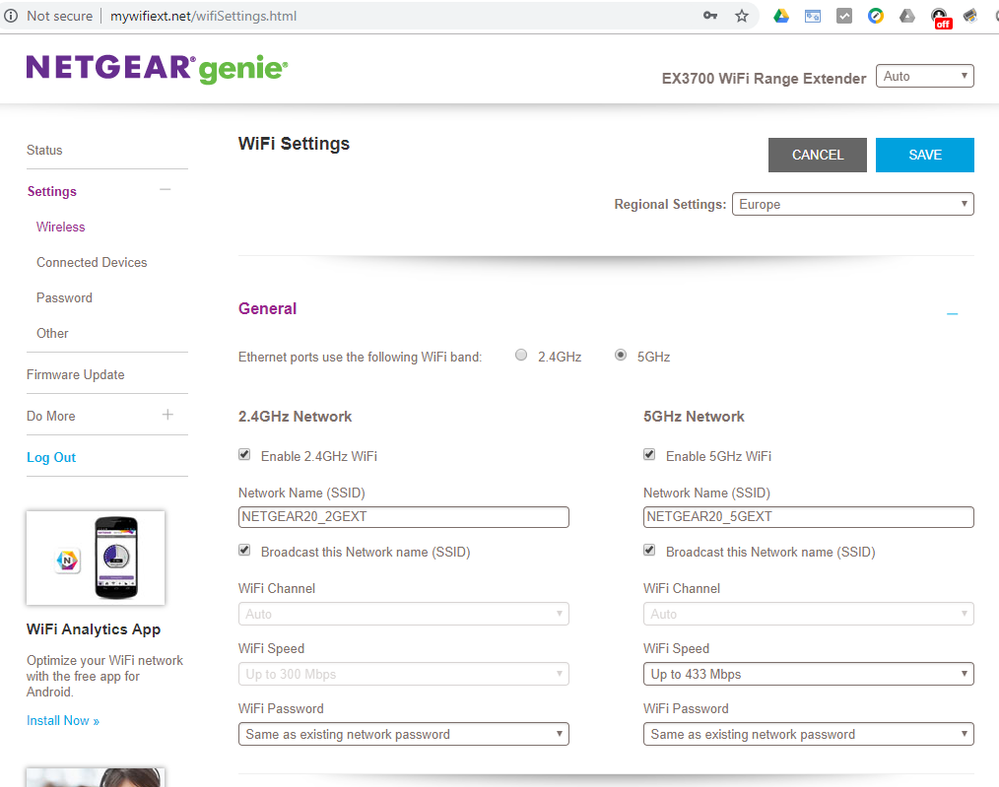Image resolution: width=999 pixels, height=787 pixels.
Task: Click the WiFi Analytics App heading
Action: tap(94, 630)
